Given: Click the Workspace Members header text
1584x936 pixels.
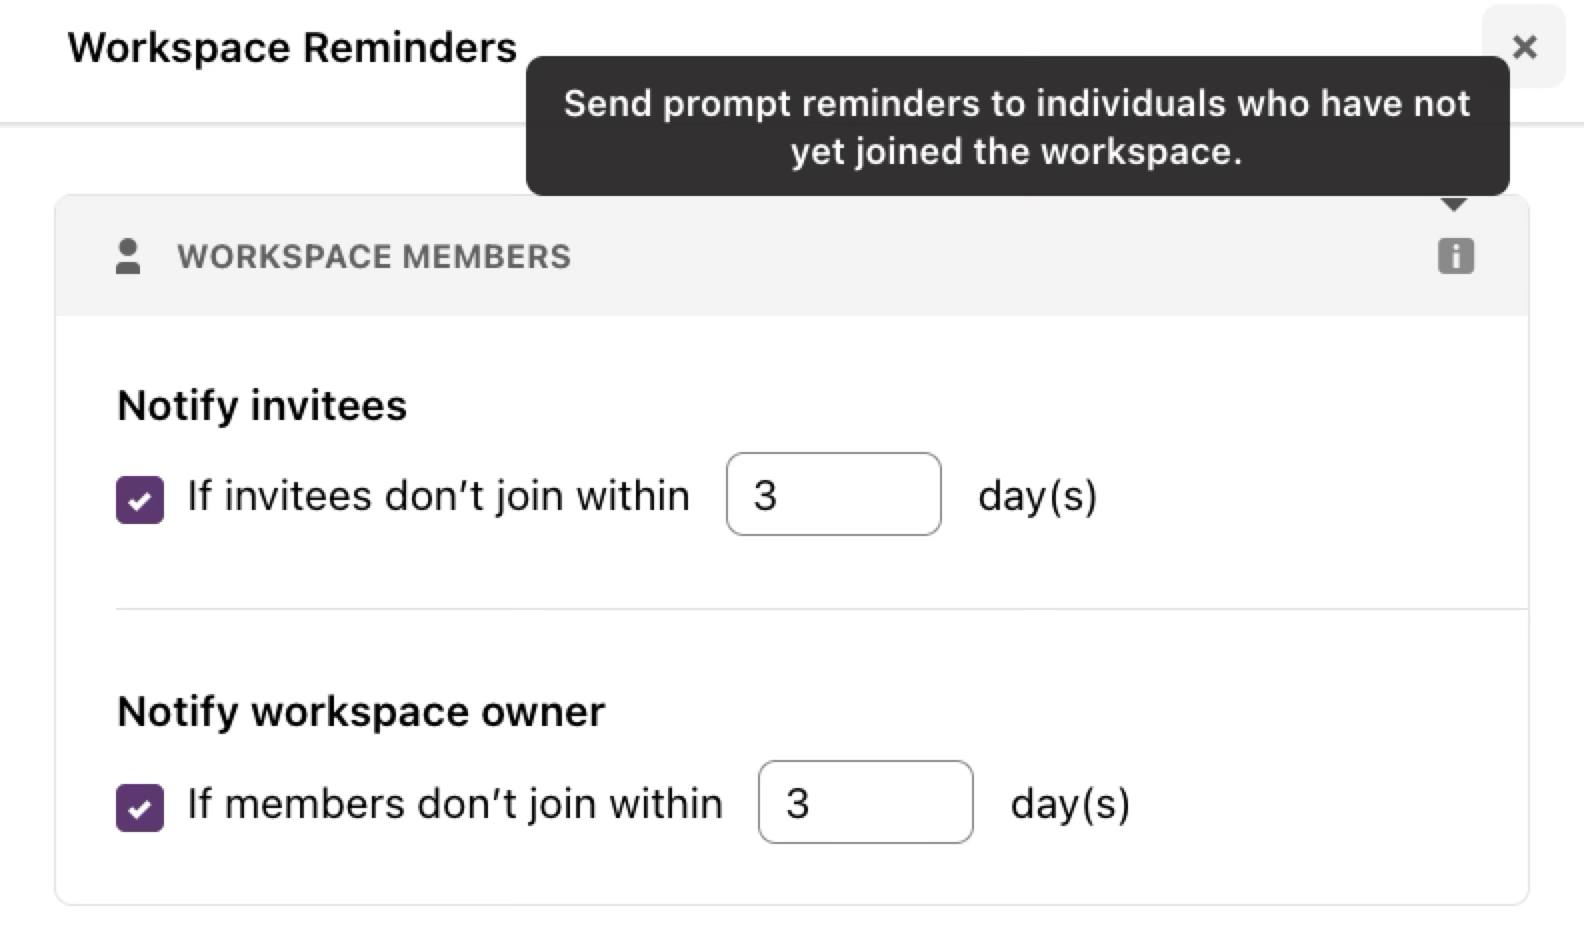Looking at the screenshot, I should pyautogui.click(x=374, y=257).
